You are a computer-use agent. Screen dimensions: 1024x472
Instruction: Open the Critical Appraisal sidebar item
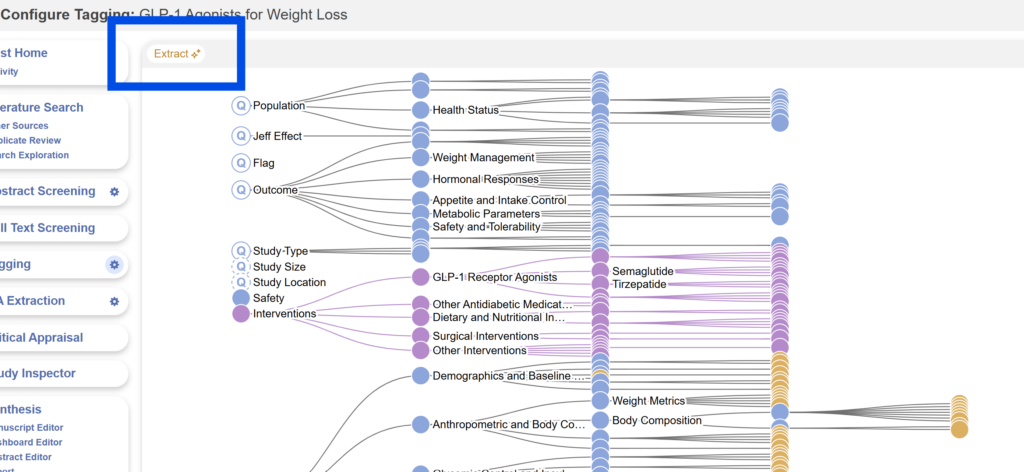[42, 338]
